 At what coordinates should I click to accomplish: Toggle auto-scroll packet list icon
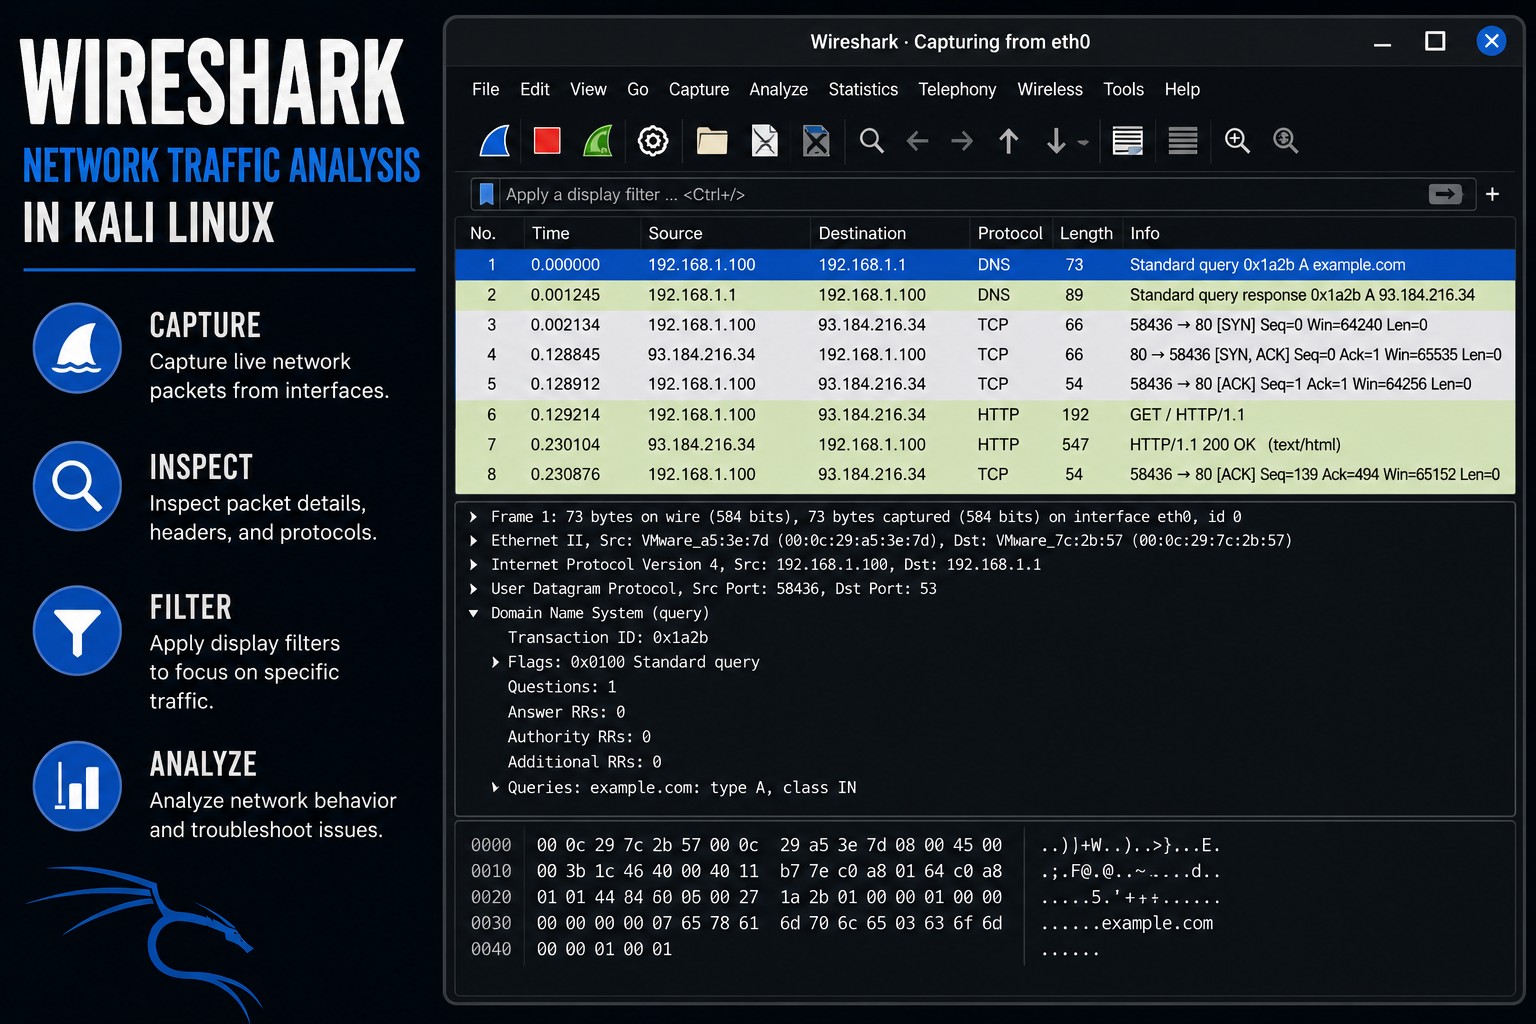coord(1128,141)
